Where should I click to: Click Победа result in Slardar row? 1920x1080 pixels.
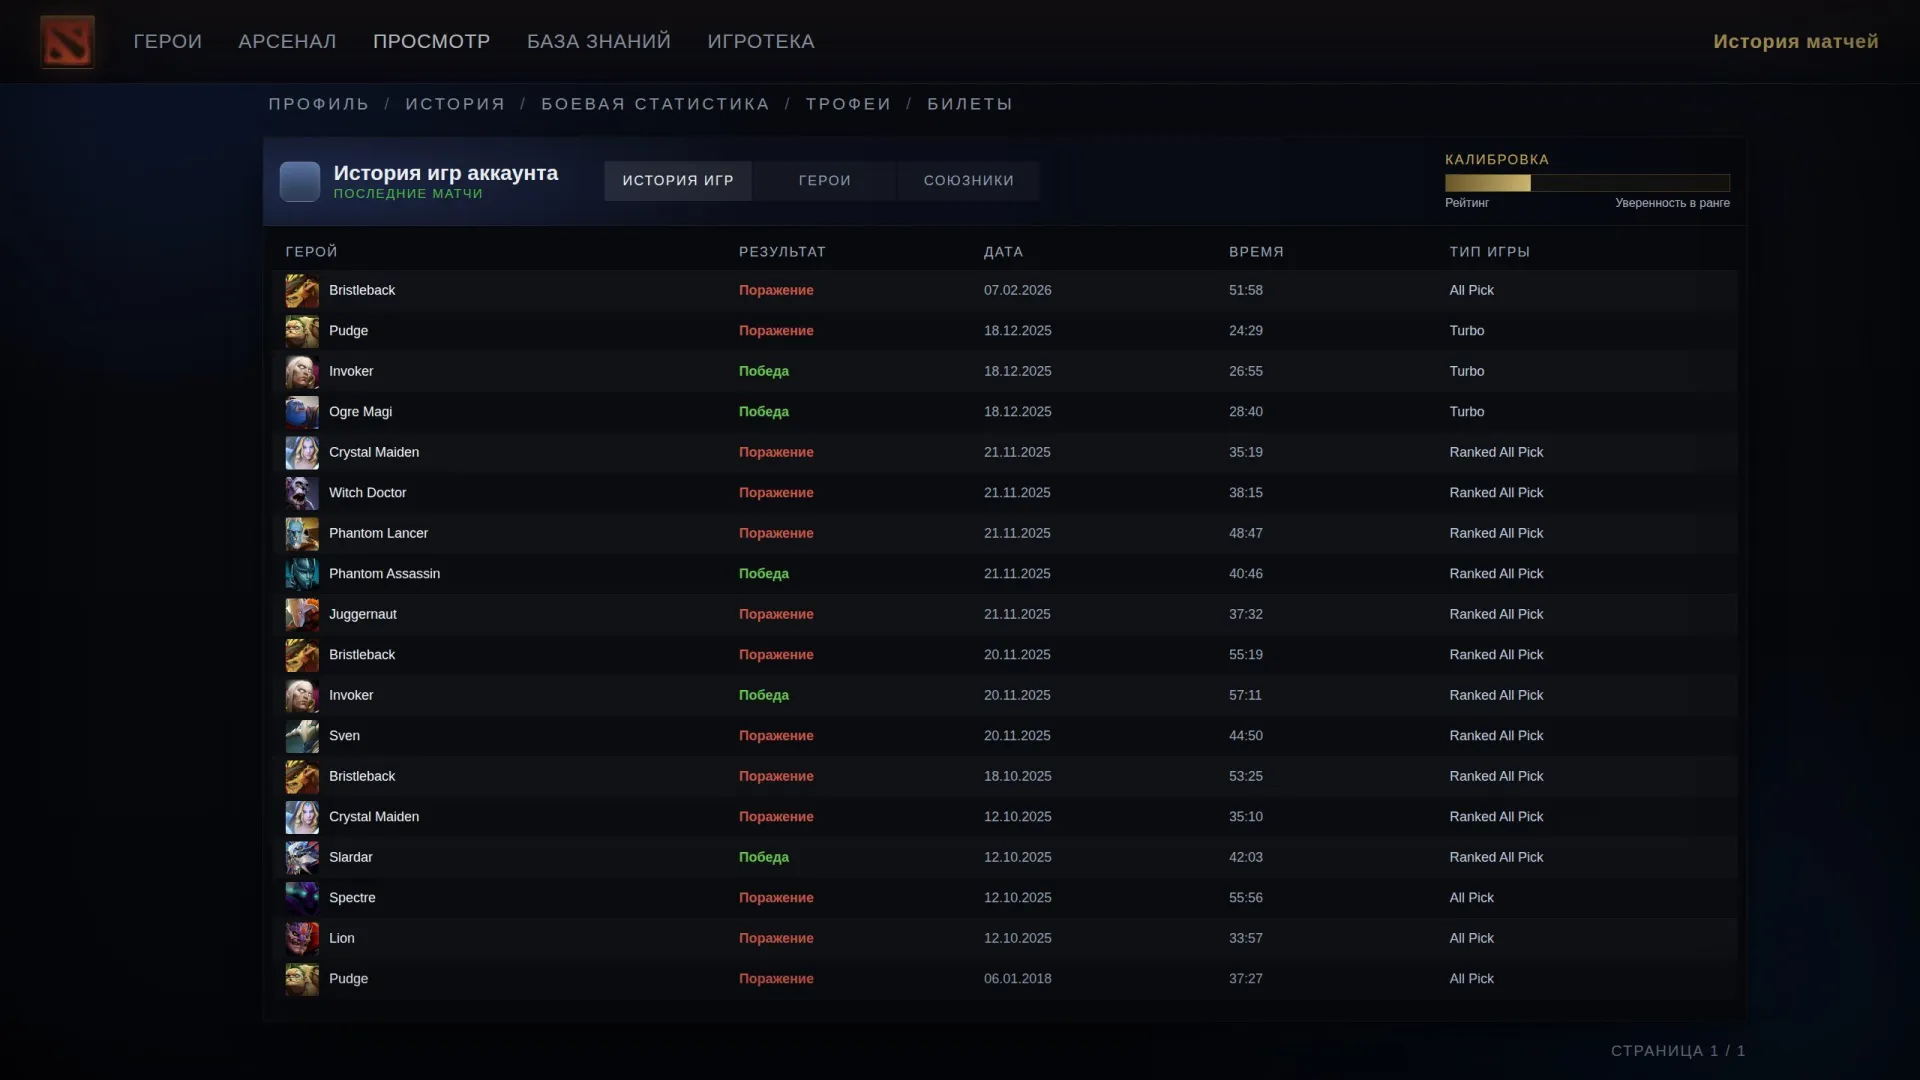tap(764, 858)
